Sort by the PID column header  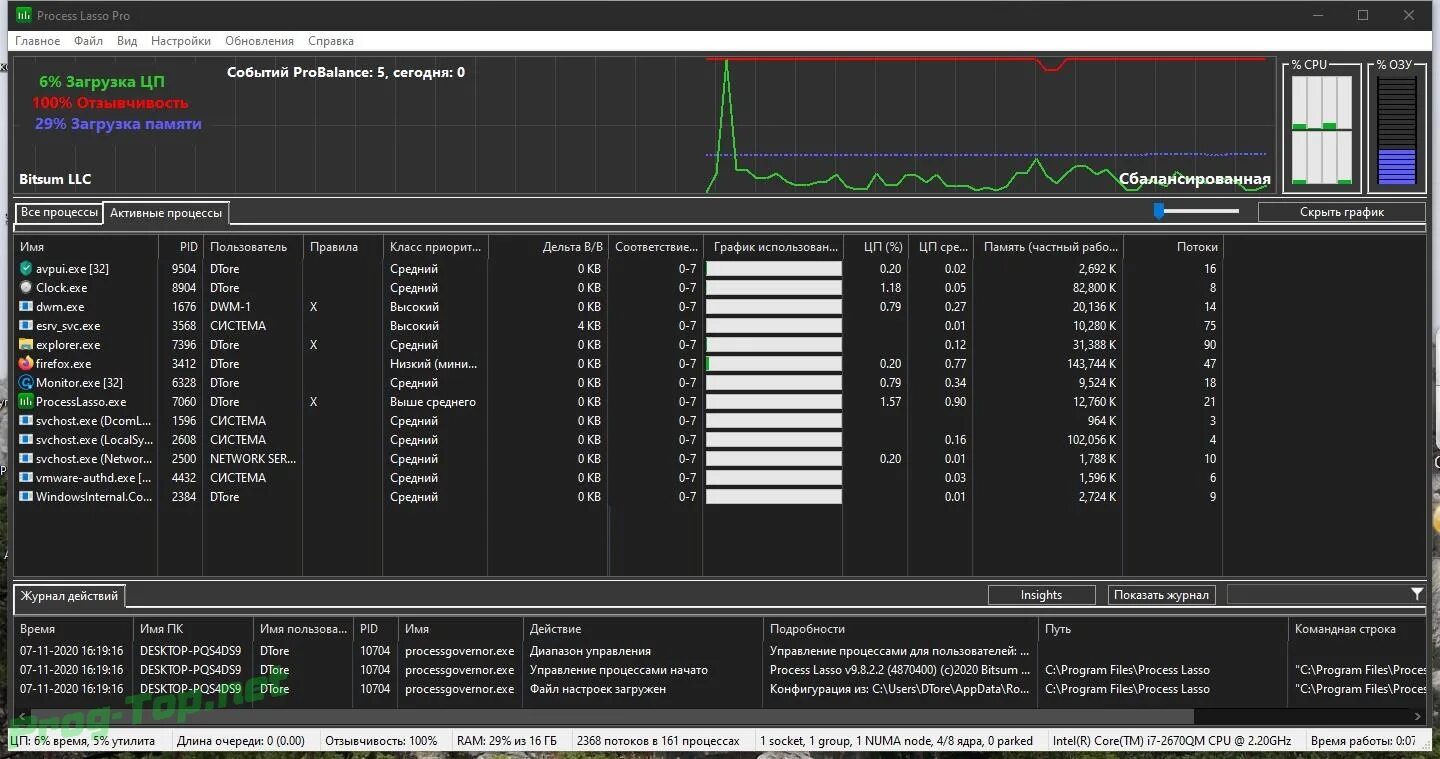(181, 246)
